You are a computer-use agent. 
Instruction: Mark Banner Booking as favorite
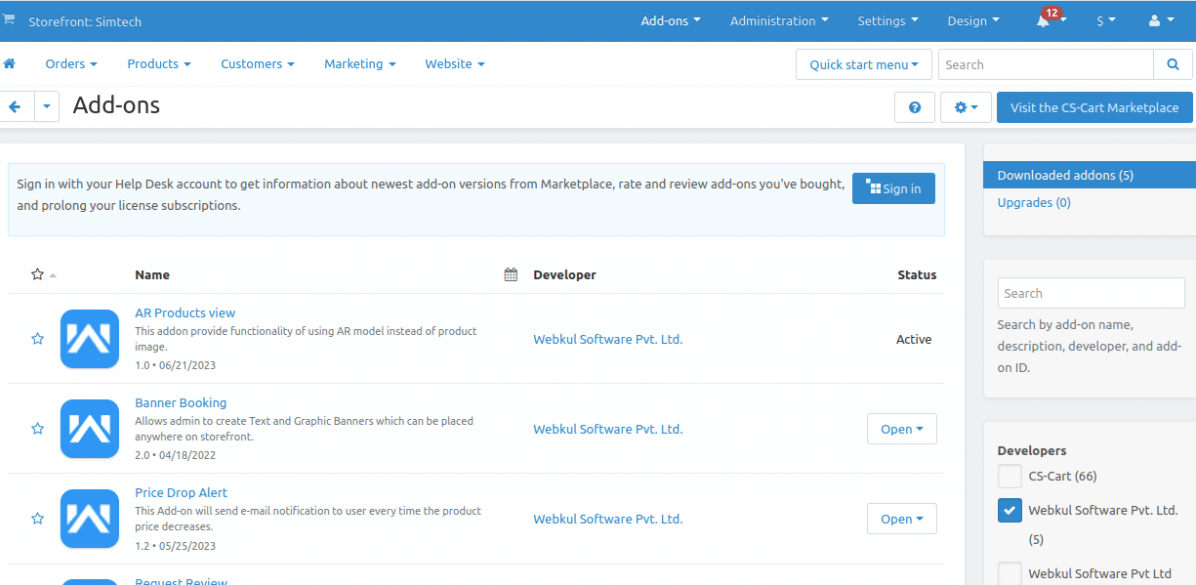pyautogui.click(x=37, y=429)
